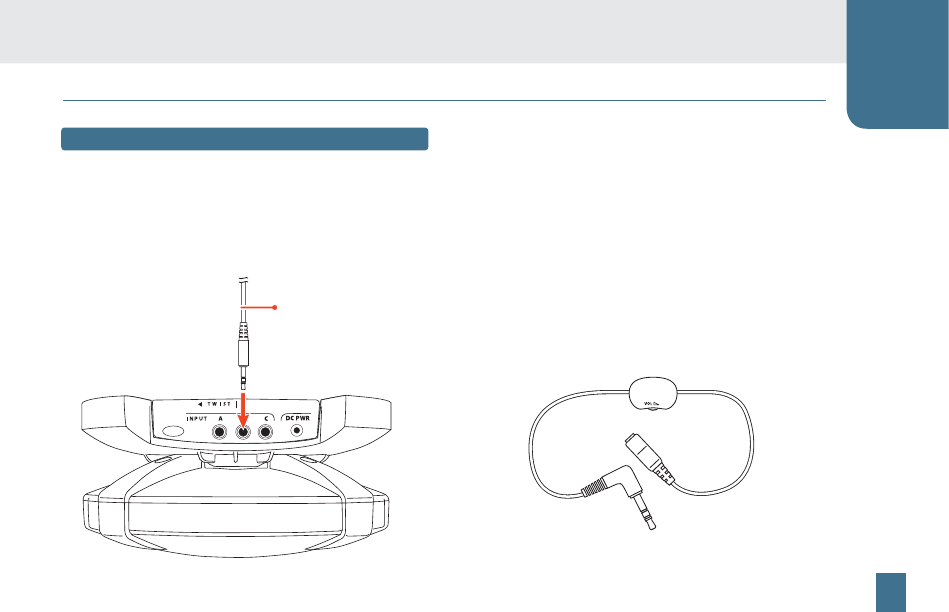Click the straight audio plug above the device
The height and width of the screenshot is (612, 949).
pyautogui.click(x=243, y=356)
